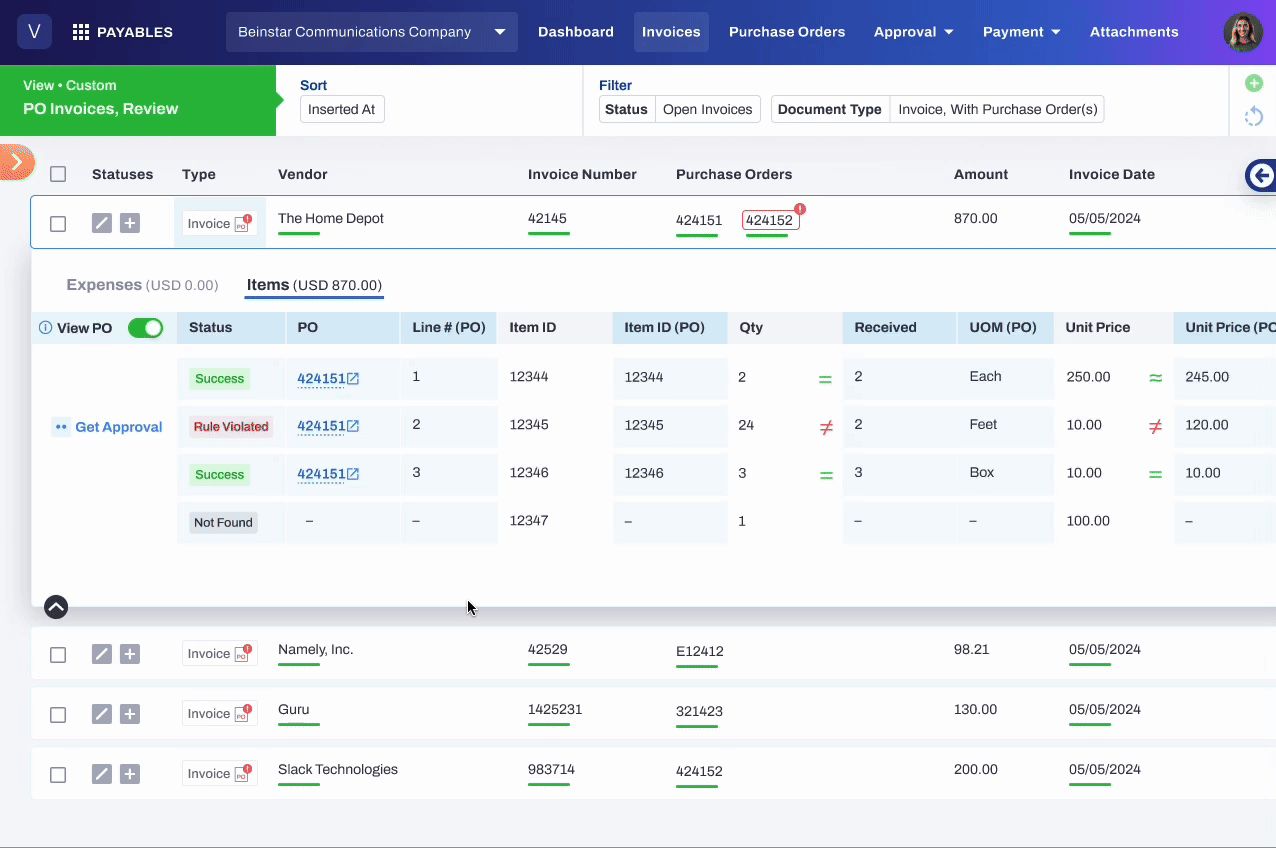Click the Rule Violated status badge
Viewport: 1276px width, 848px height.
click(x=231, y=427)
